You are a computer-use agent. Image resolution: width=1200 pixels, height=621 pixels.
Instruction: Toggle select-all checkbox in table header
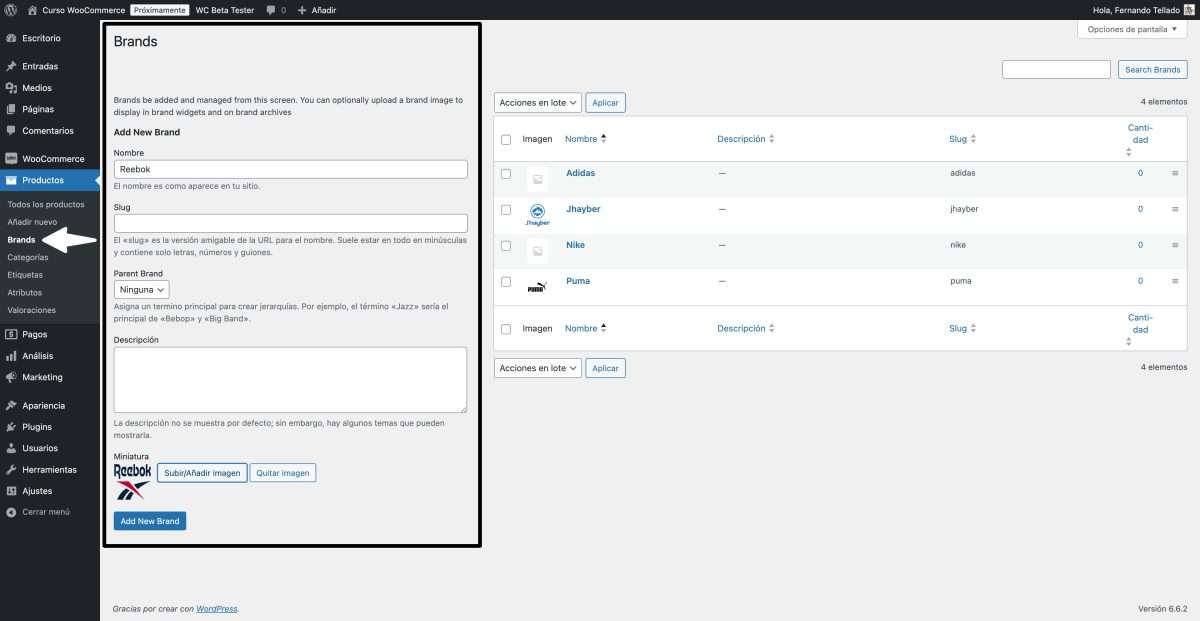[506, 140]
